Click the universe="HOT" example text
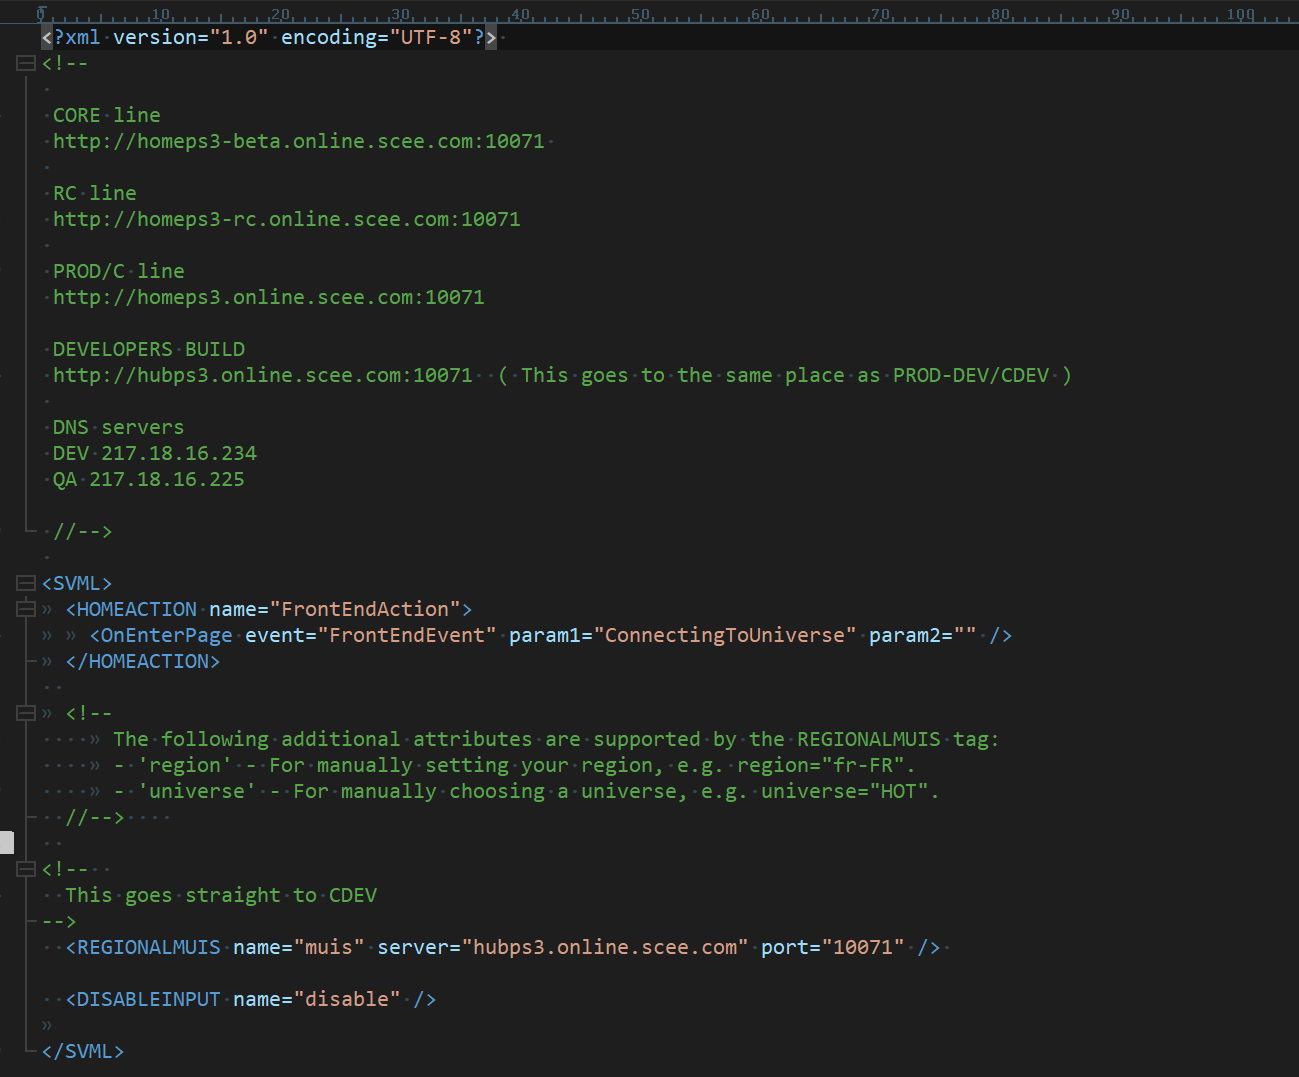Viewport: 1299px width, 1077px height. (x=845, y=791)
